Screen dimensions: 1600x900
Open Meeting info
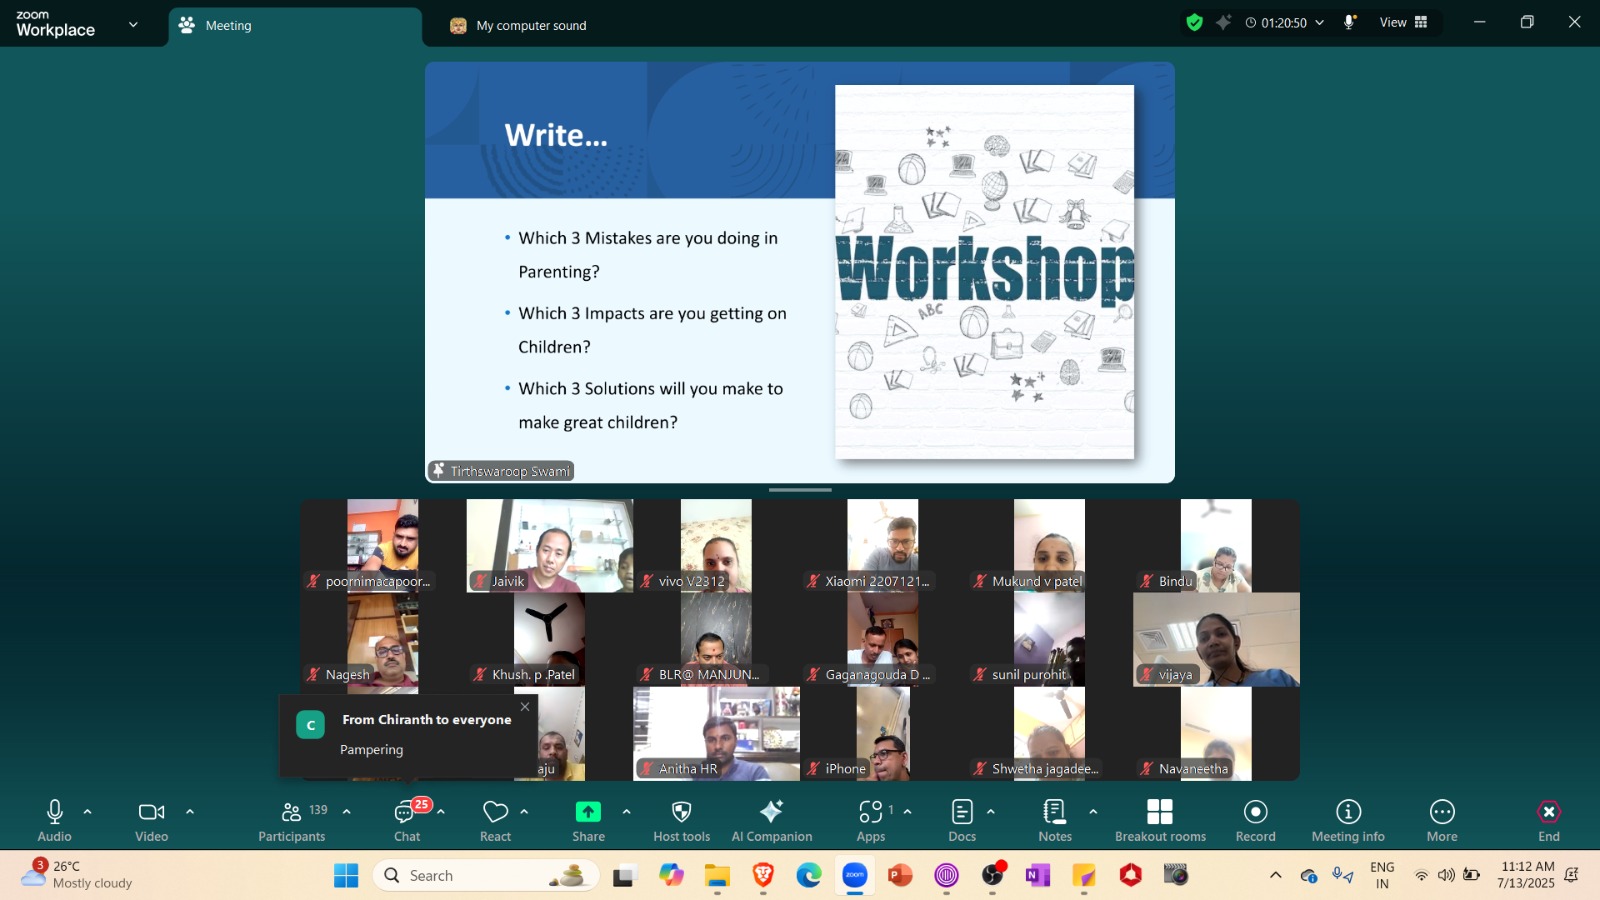(x=1348, y=813)
